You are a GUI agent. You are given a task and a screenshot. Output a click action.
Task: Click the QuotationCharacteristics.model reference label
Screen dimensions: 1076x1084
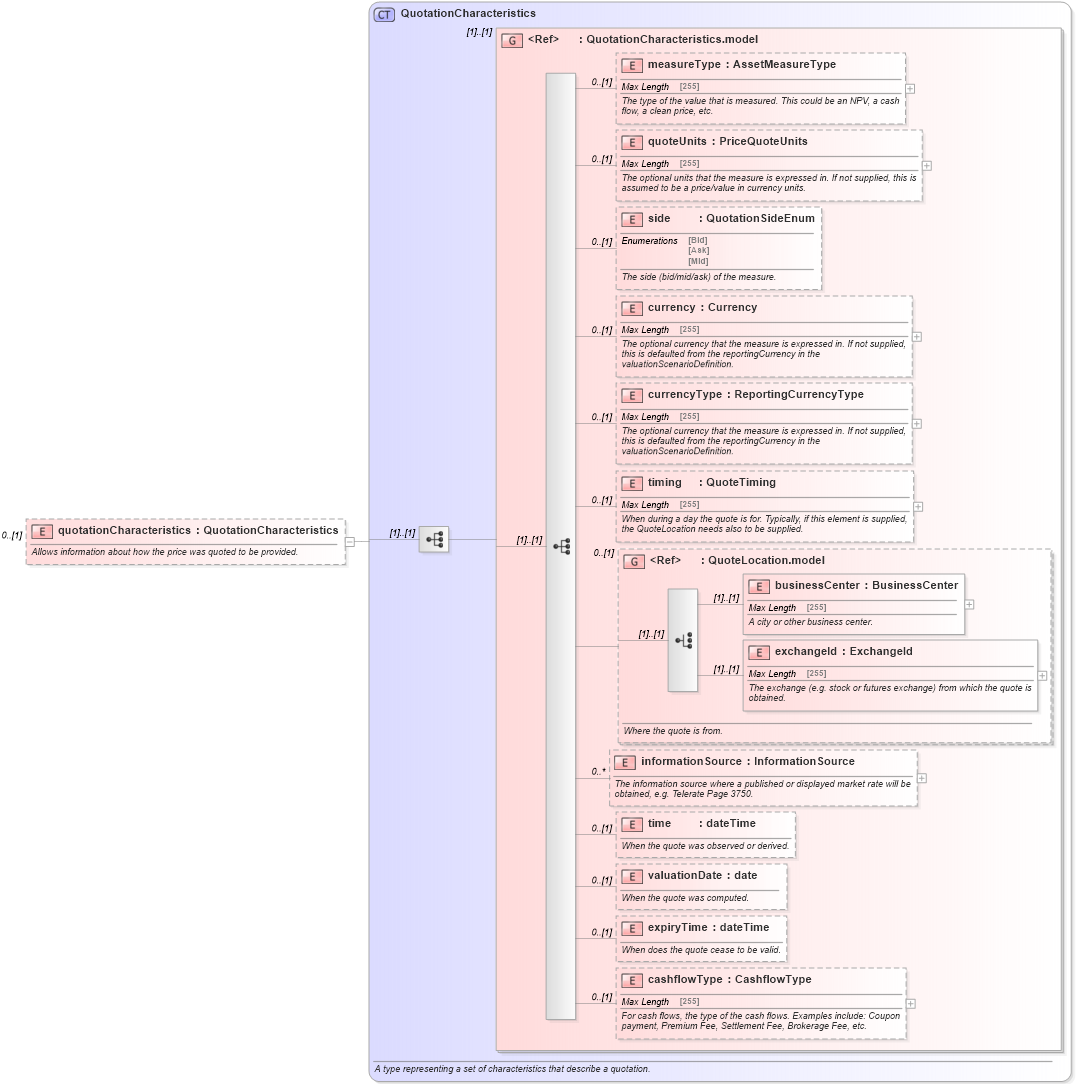click(672, 39)
